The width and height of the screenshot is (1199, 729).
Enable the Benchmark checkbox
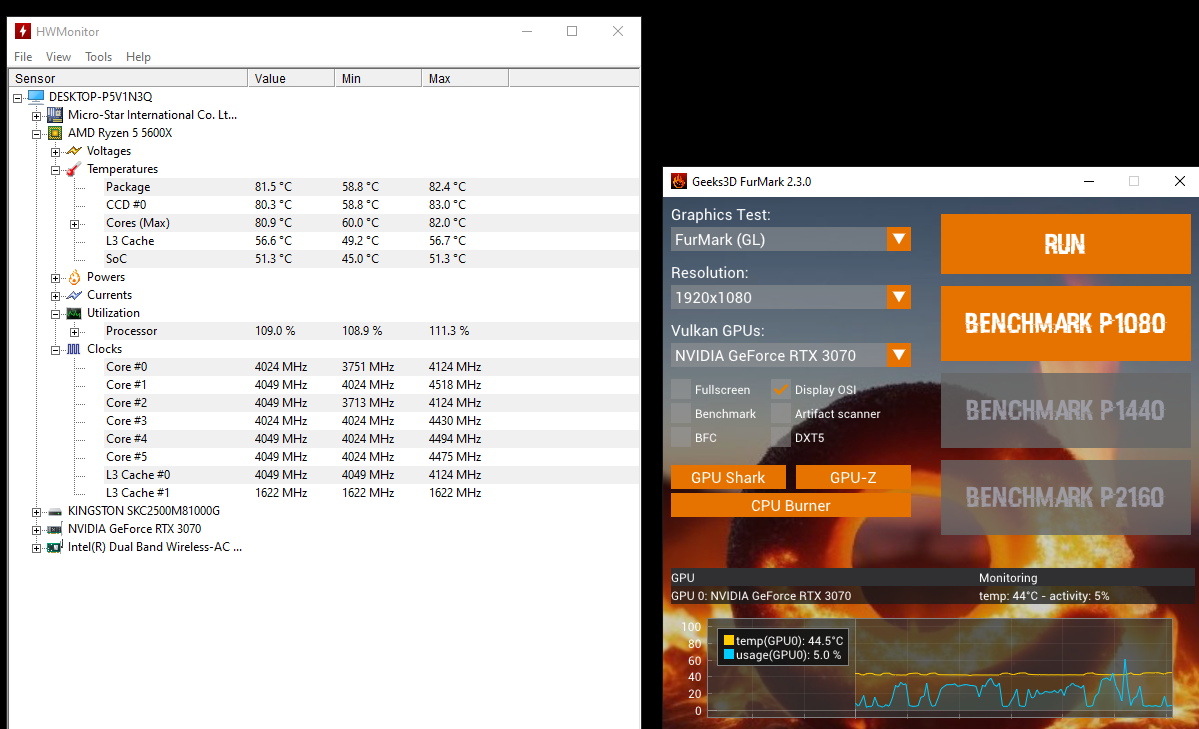tap(681, 414)
